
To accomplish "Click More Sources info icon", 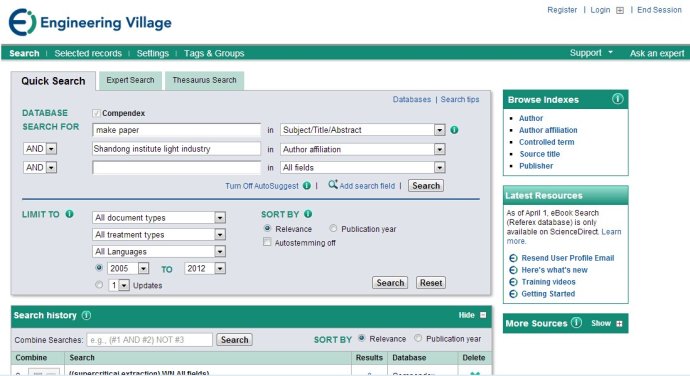I will tap(576, 323).
